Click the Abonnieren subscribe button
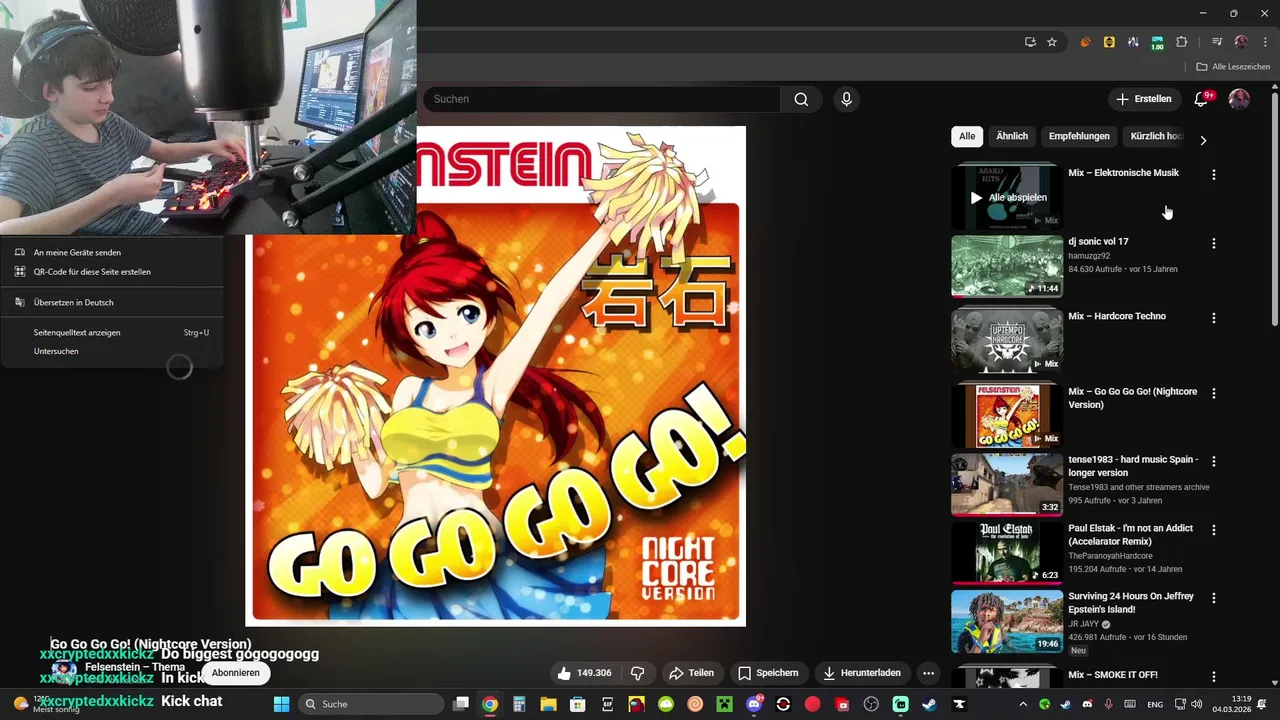Viewport: 1280px width, 720px height. coord(235,673)
